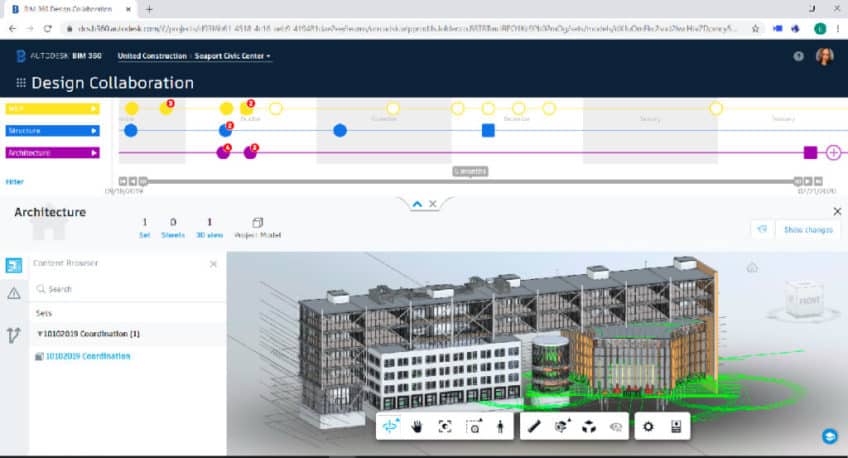
Task: Collapse the timeline with the blue up chevron
Action: pyautogui.click(x=417, y=204)
